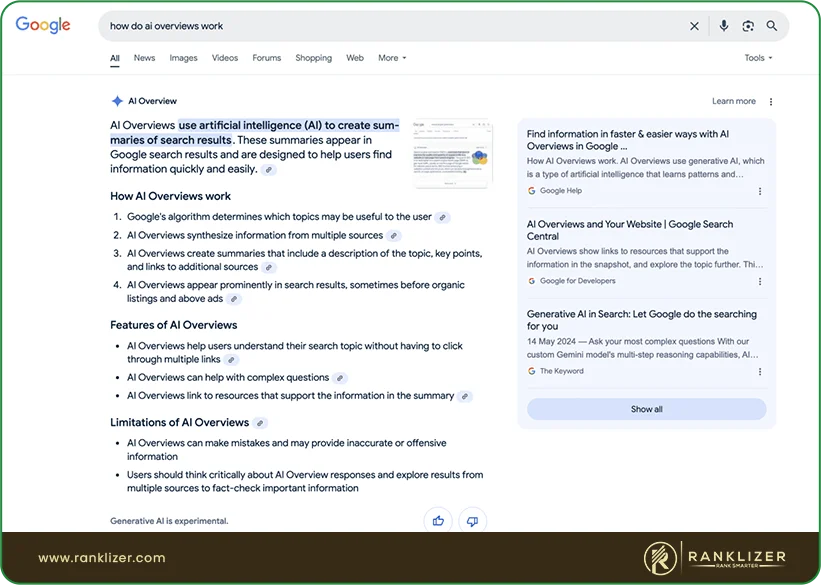821x585 pixels.
Task: Start voice search with microphone icon
Action: (x=724, y=26)
